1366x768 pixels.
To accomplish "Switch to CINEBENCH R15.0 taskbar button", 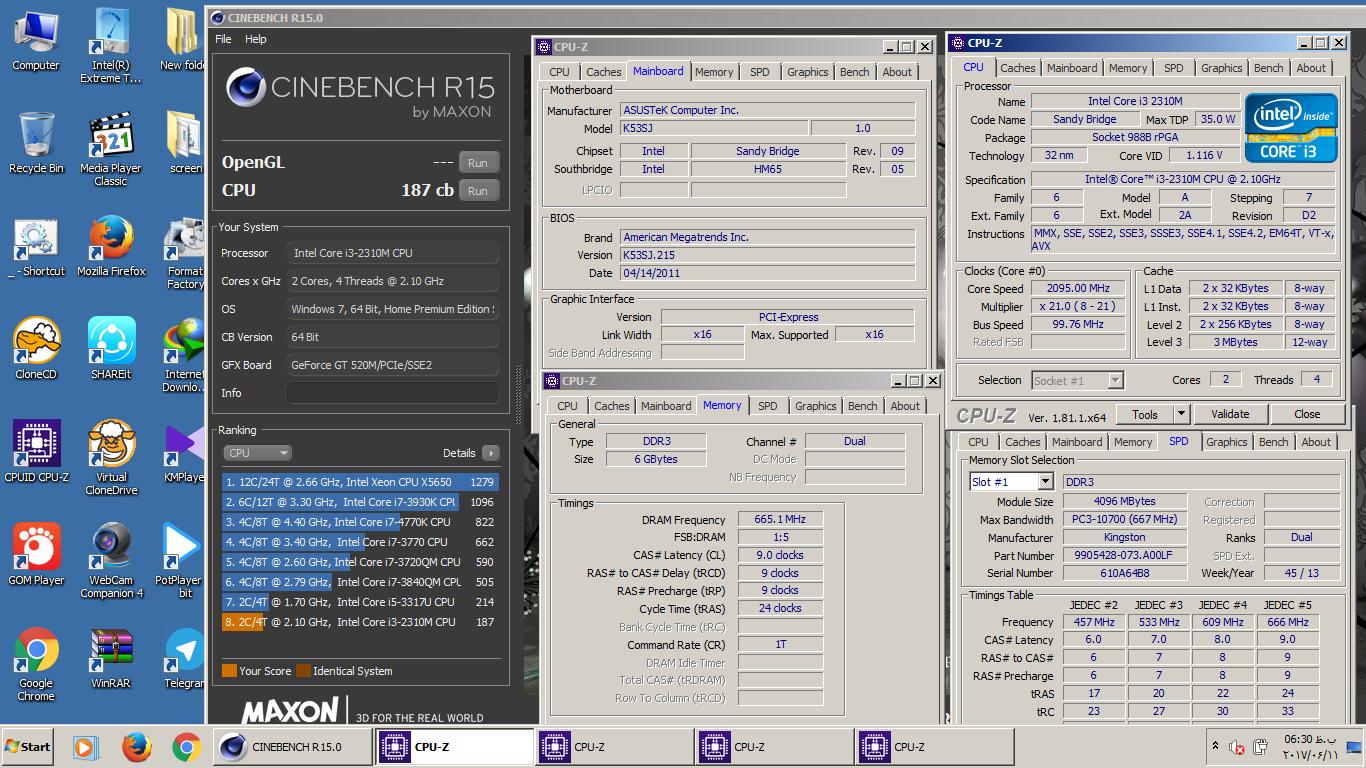I will (294, 747).
